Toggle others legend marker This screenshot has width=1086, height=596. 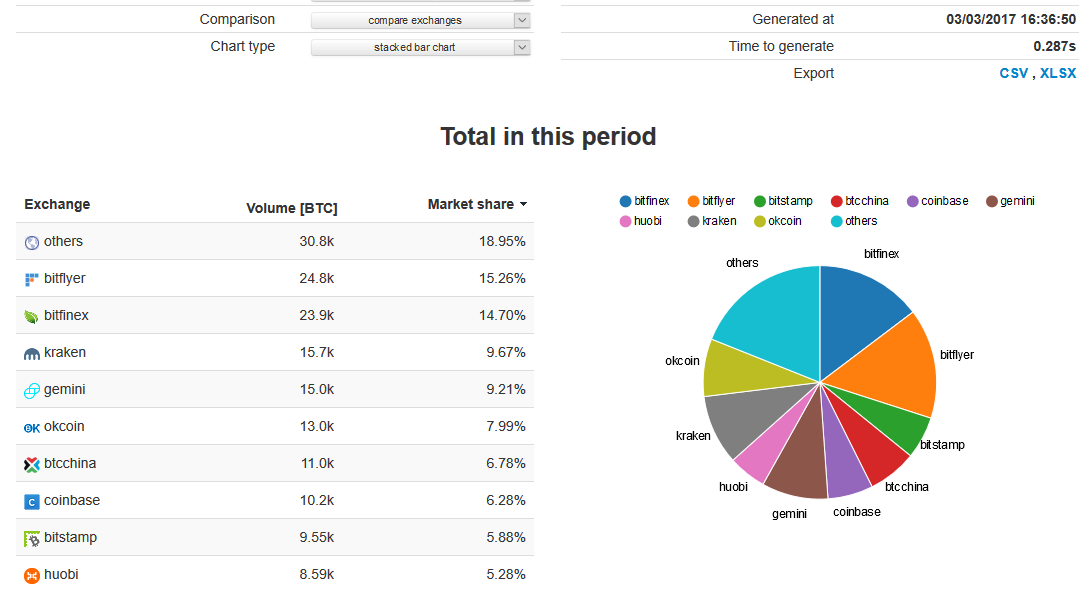coord(837,222)
